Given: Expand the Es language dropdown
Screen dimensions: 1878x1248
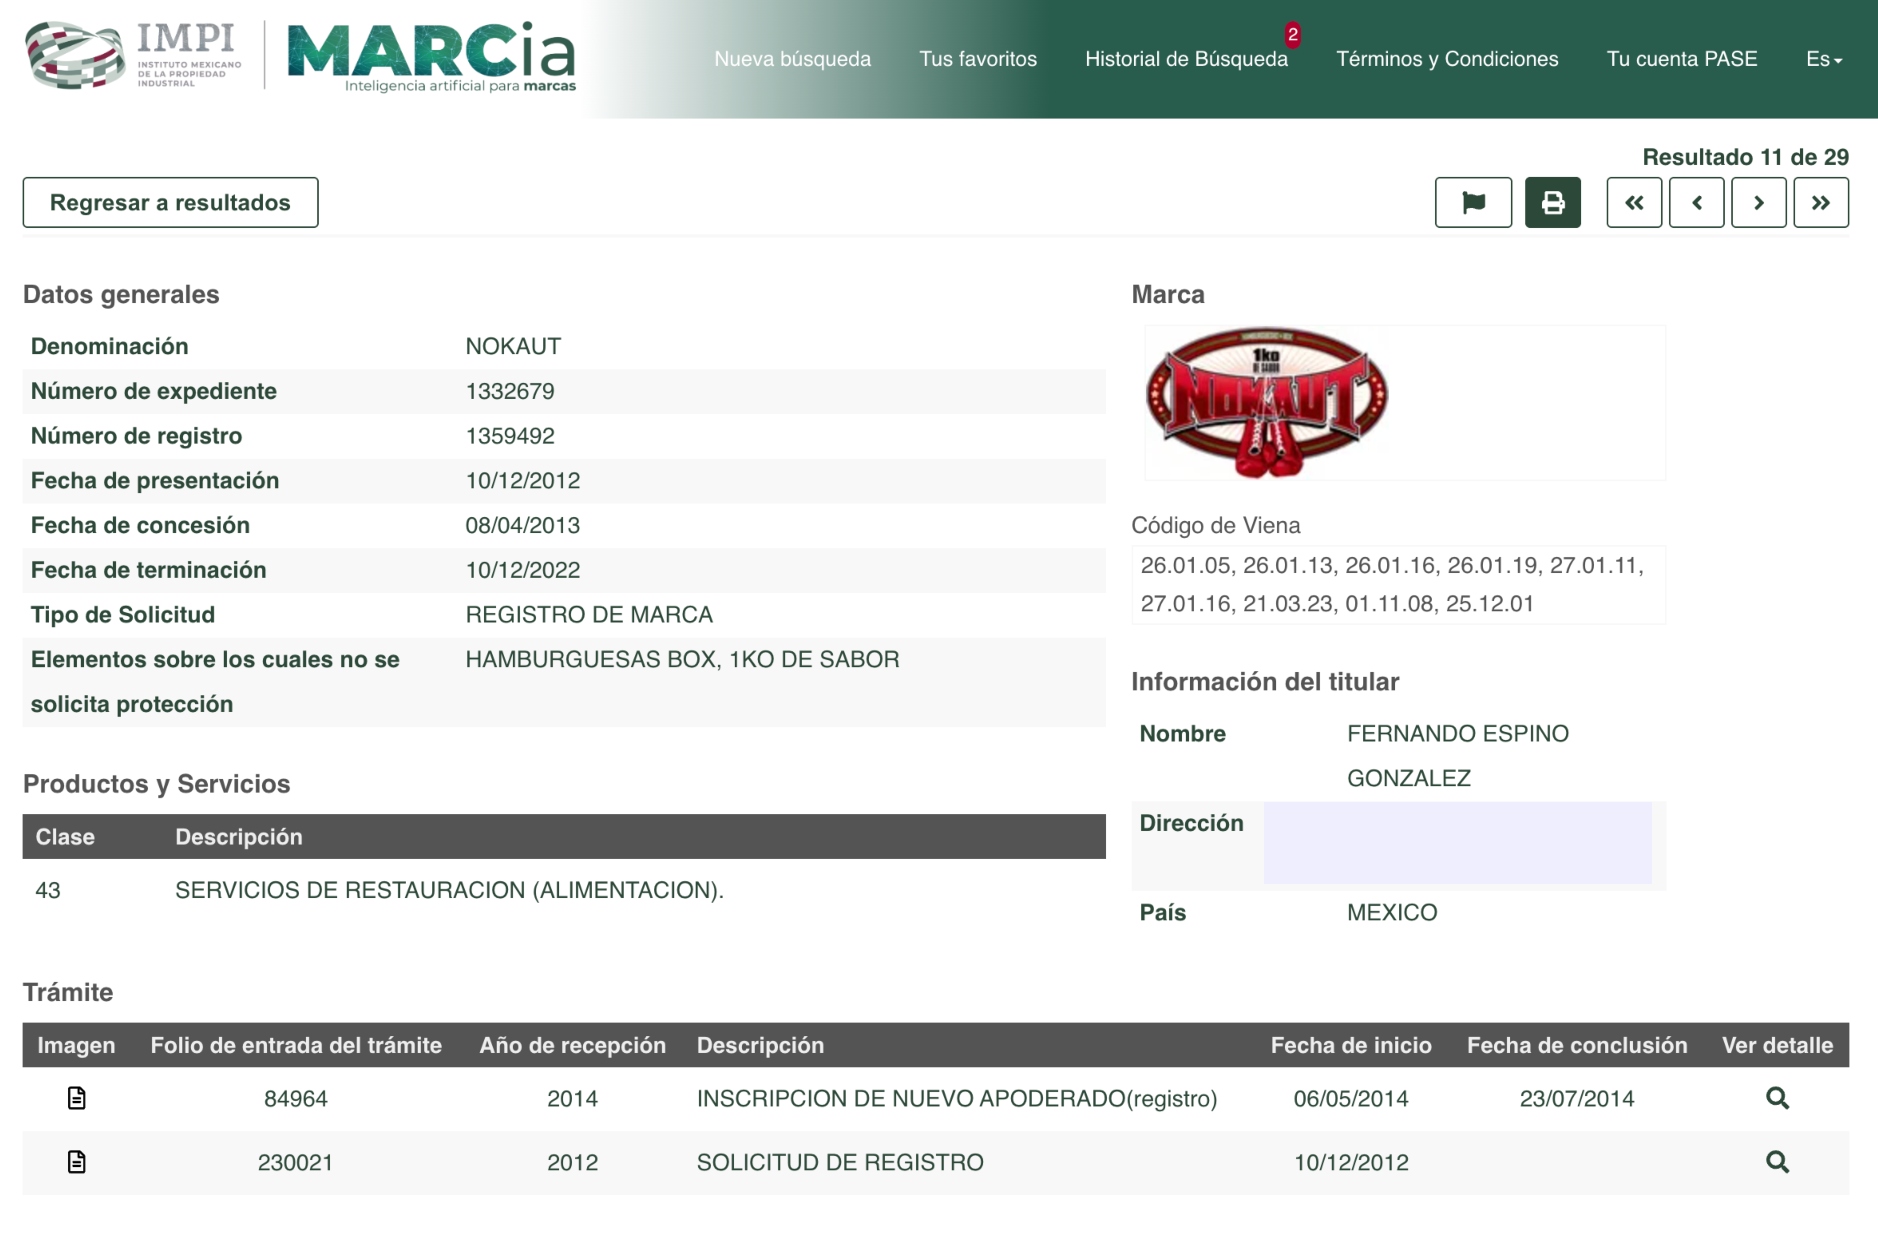Looking at the screenshot, I should [x=1823, y=59].
